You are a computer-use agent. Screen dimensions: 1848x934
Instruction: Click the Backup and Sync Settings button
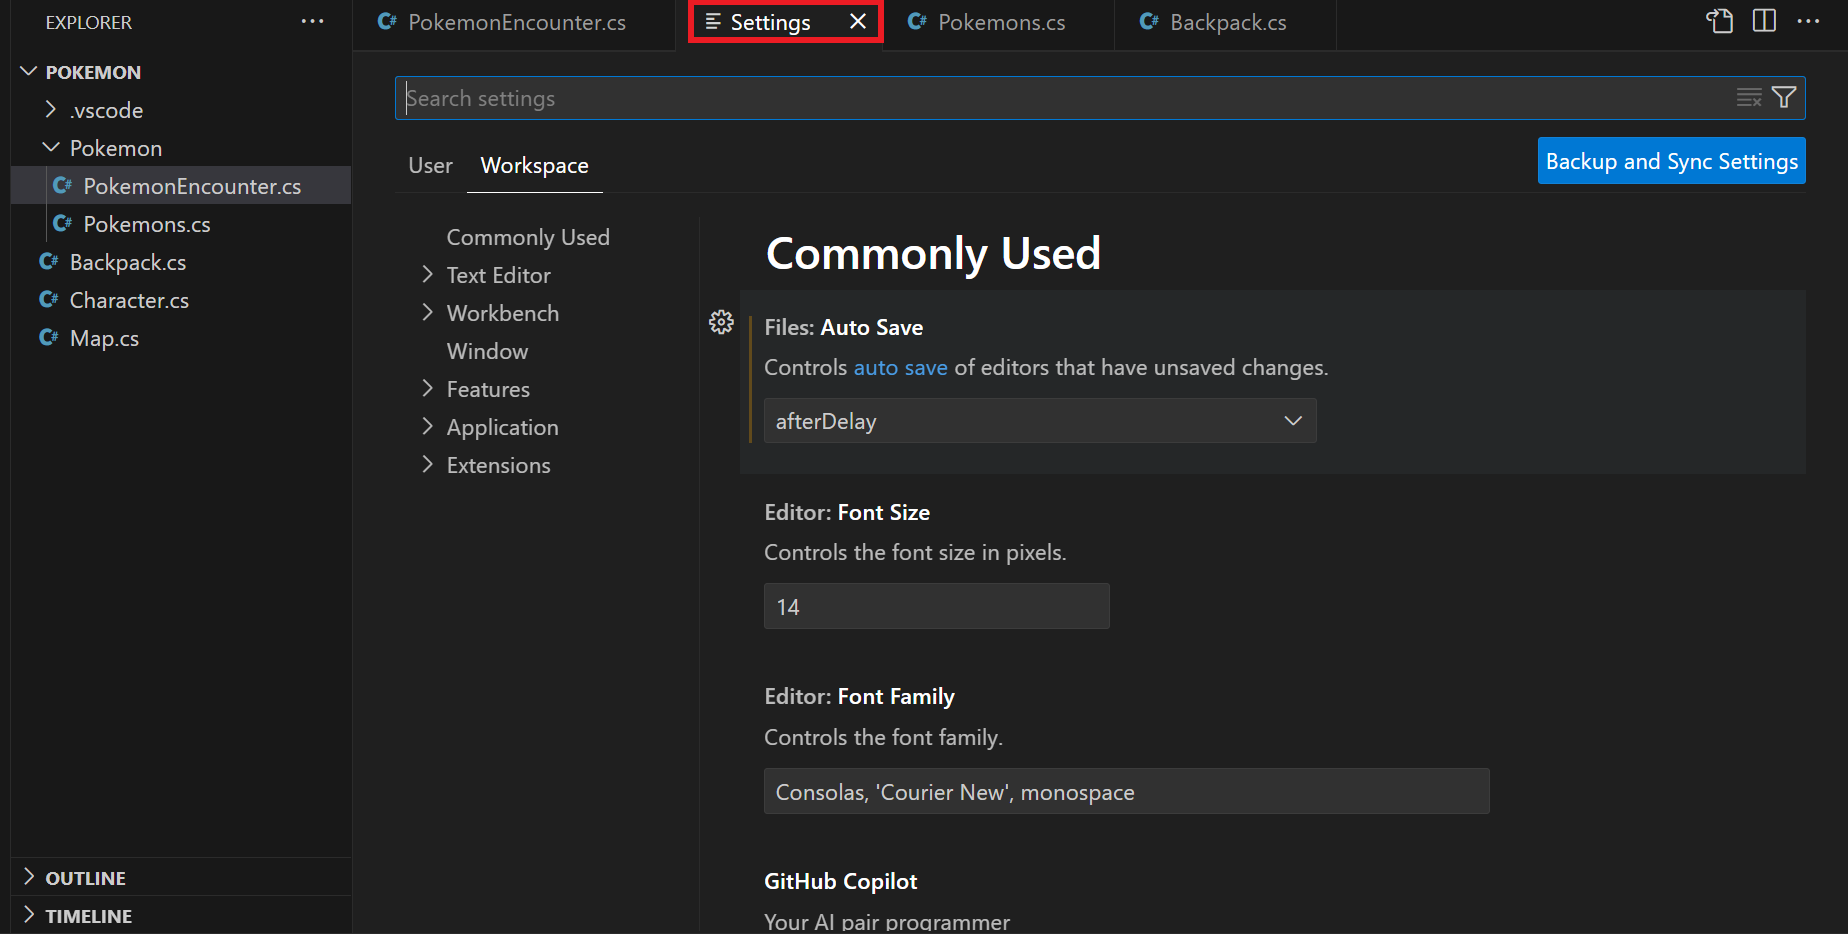click(x=1671, y=160)
